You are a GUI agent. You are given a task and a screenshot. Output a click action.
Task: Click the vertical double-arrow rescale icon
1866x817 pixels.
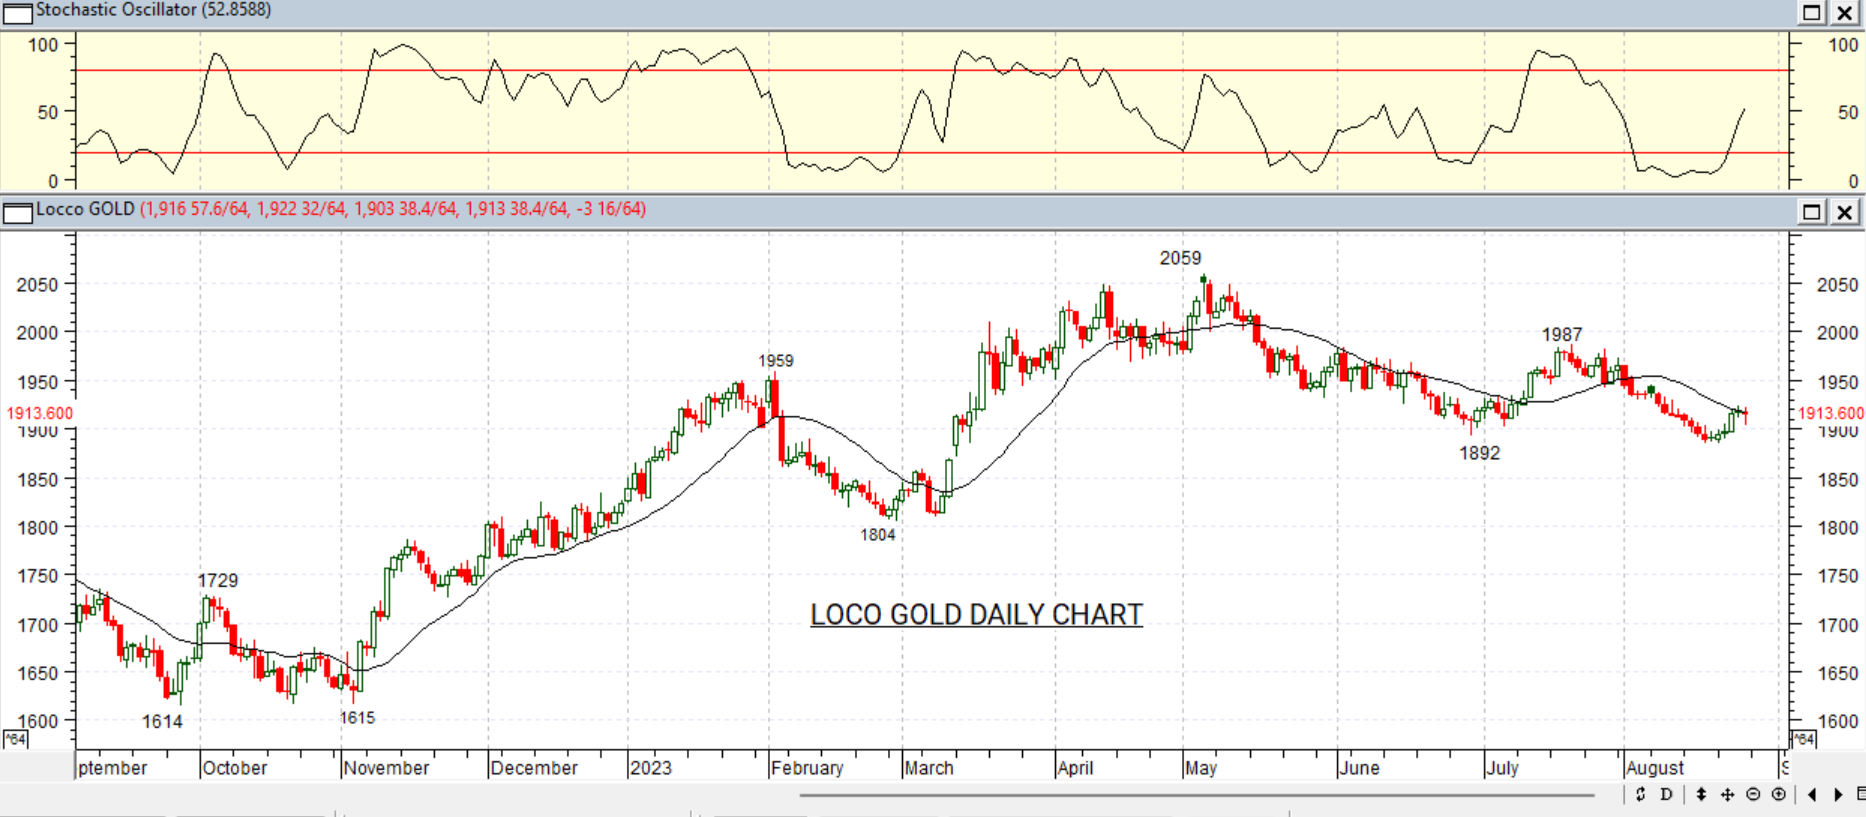tap(1701, 794)
